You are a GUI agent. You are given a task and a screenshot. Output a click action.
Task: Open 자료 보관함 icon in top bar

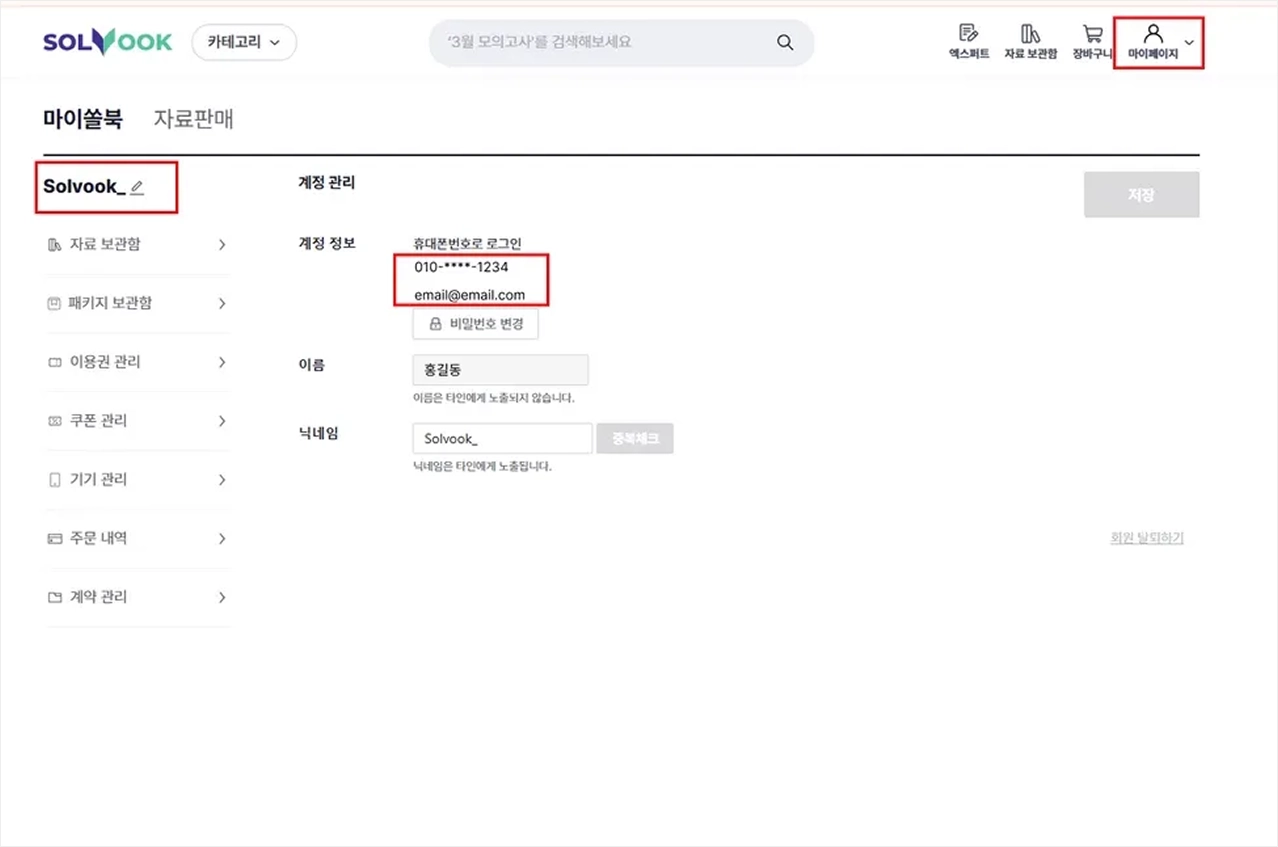[x=1030, y=34]
